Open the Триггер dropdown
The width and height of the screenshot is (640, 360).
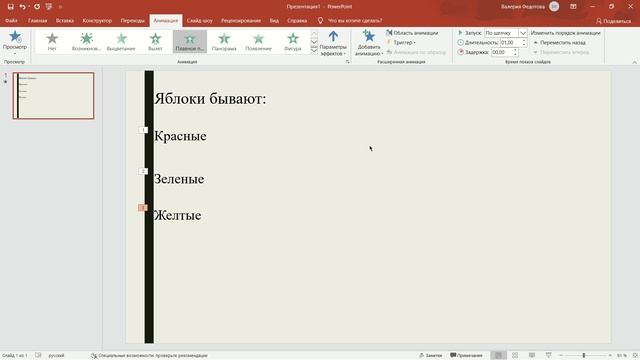click(401, 42)
